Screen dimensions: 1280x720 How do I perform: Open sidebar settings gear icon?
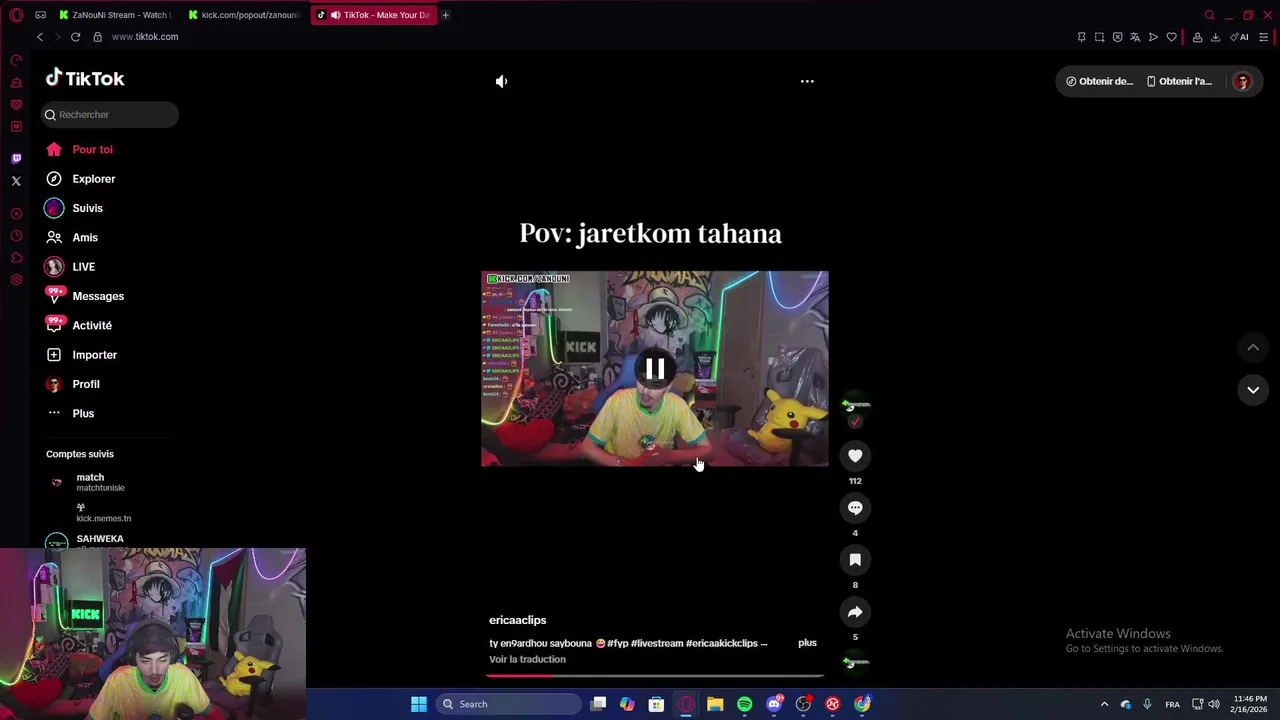point(16,280)
